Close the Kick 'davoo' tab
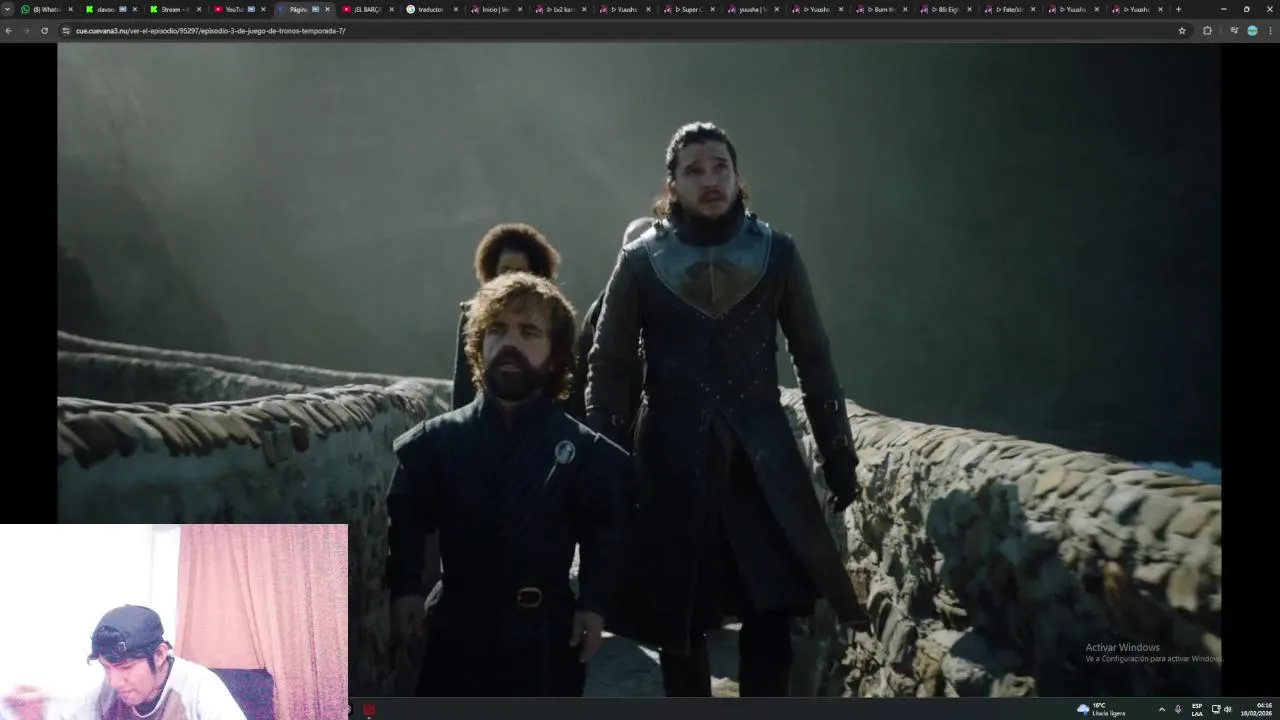This screenshot has width=1280, height=720. point(135,9)
